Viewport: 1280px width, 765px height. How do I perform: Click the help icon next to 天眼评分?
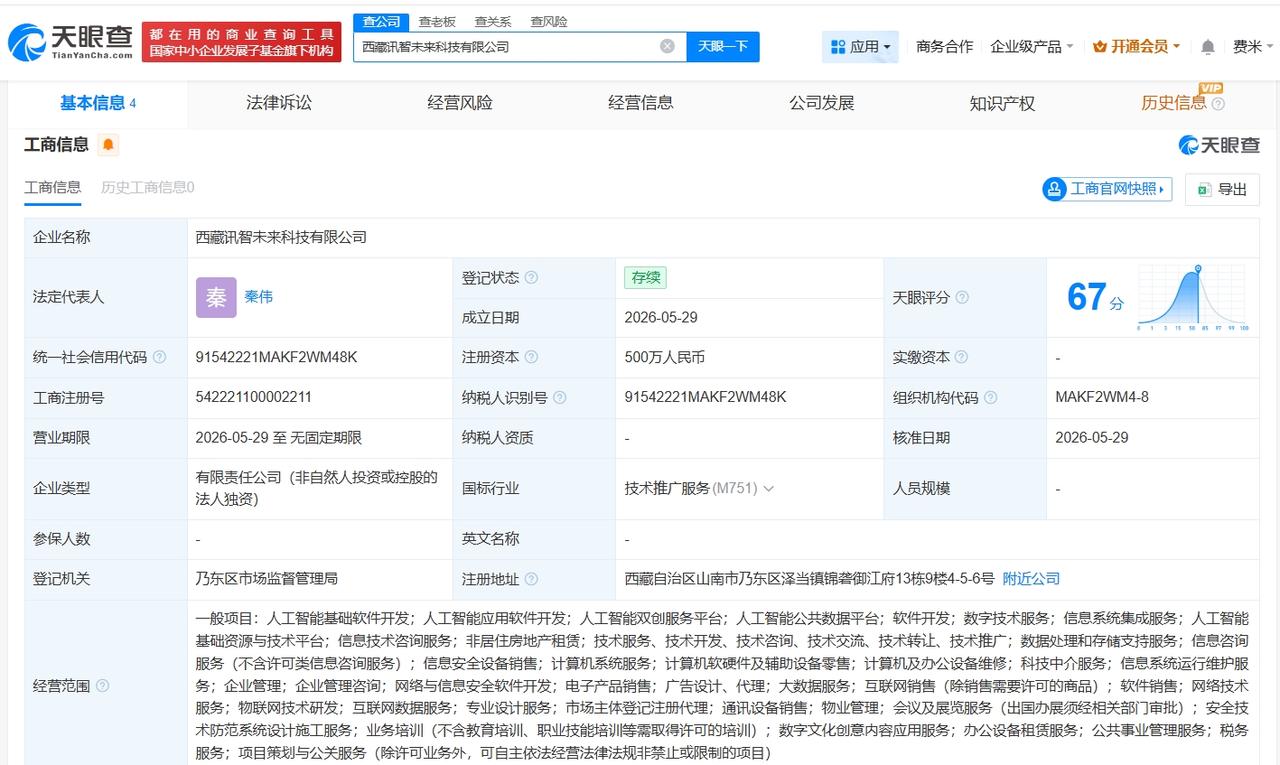point(962,297)
